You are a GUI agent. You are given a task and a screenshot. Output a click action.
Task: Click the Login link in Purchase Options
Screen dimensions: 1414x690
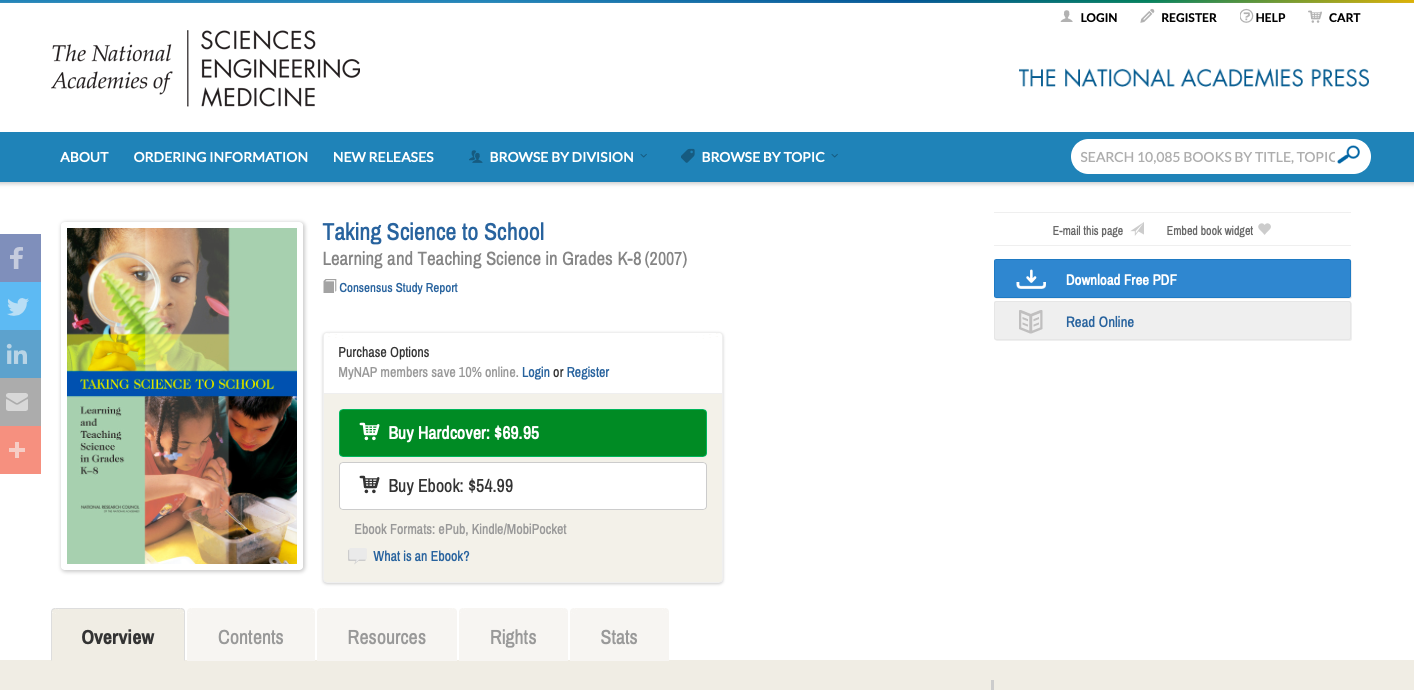(x=536, y=372)
